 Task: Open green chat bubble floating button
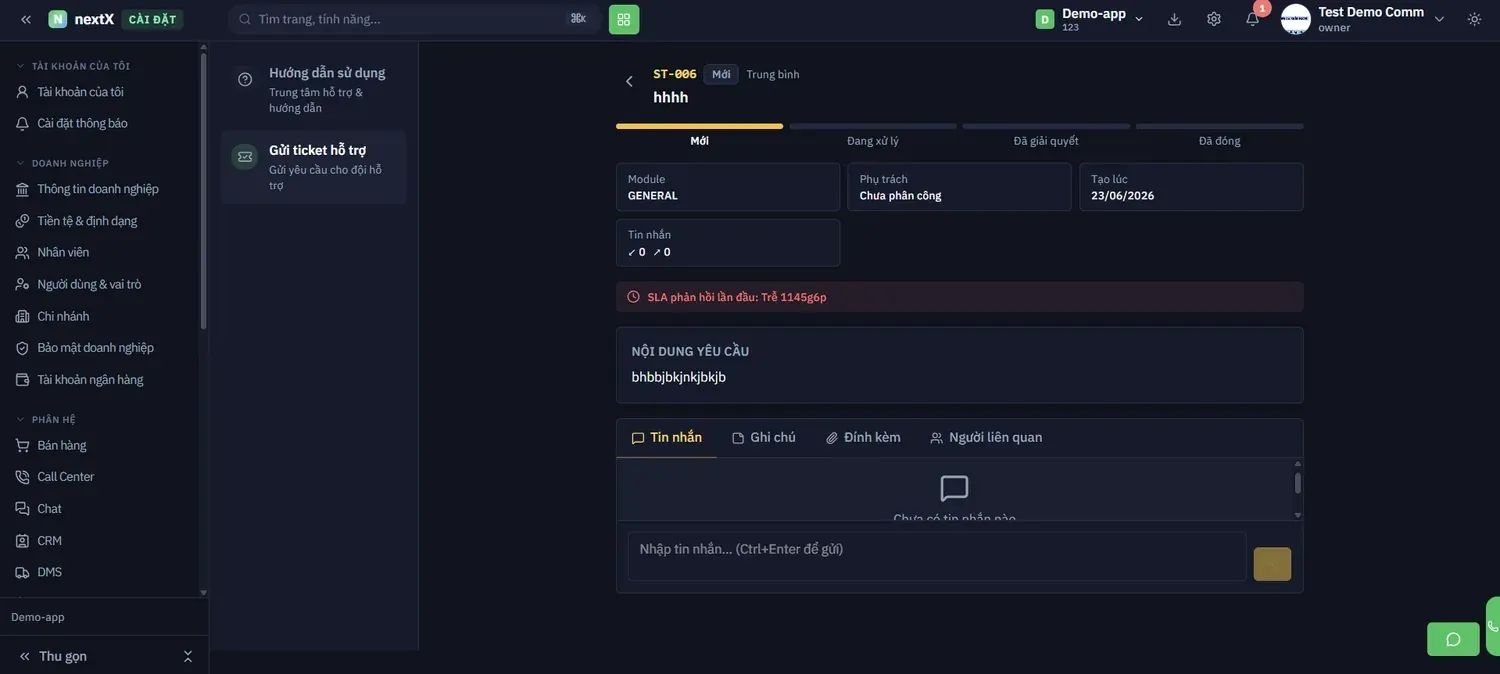click(x=1453, y=639)
